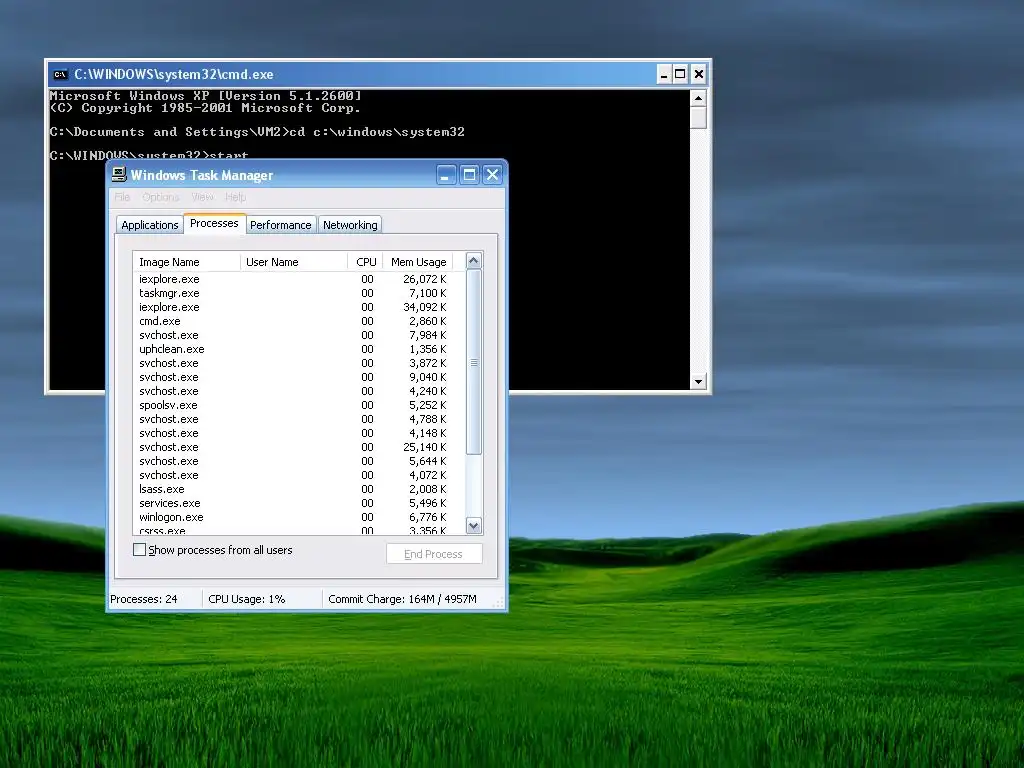
Task: Click cmd window scroll up arrow
Action: (x=698, y=99)
